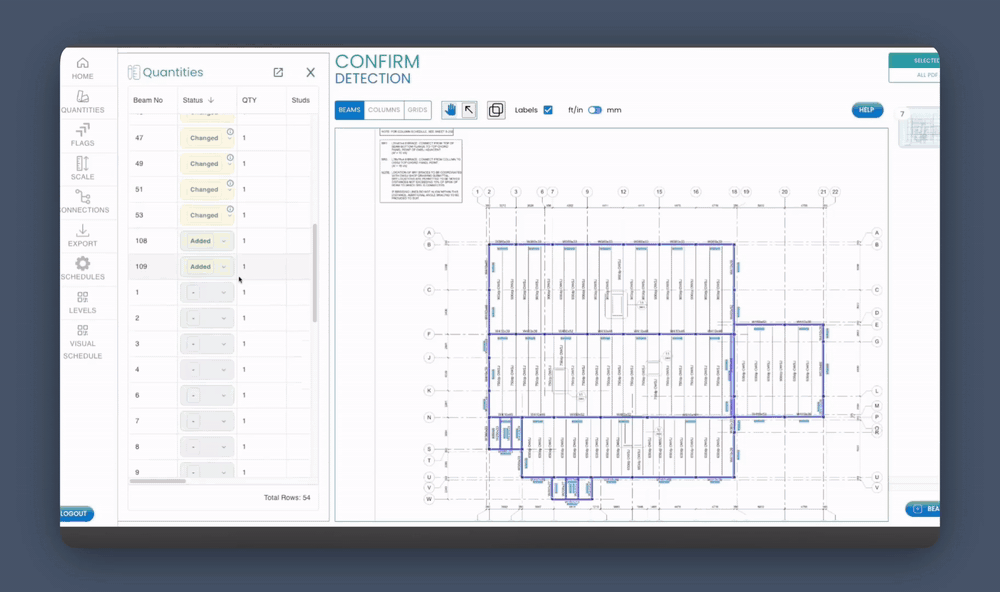1000x592 pixels.
Task: Open status dropdown for beam 109
Action: click(x=207, y=267)
